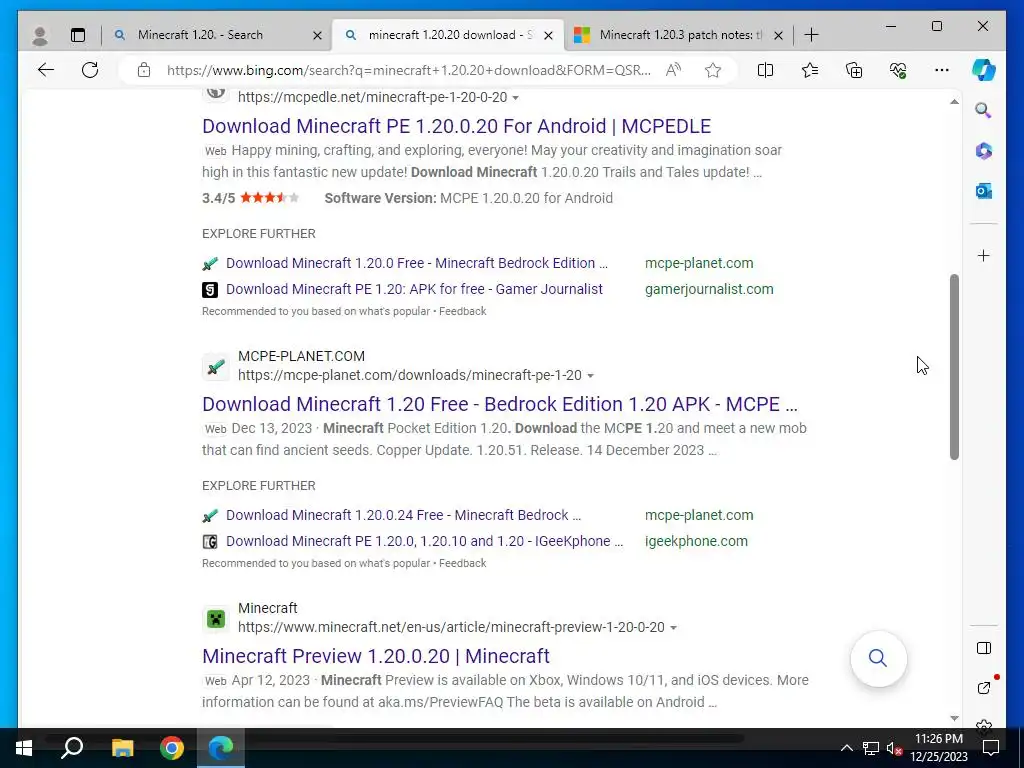Expand minecraft.net URL dropdown arrow
The height and width of the screenshot is (768, 1024).
point(673,628)
